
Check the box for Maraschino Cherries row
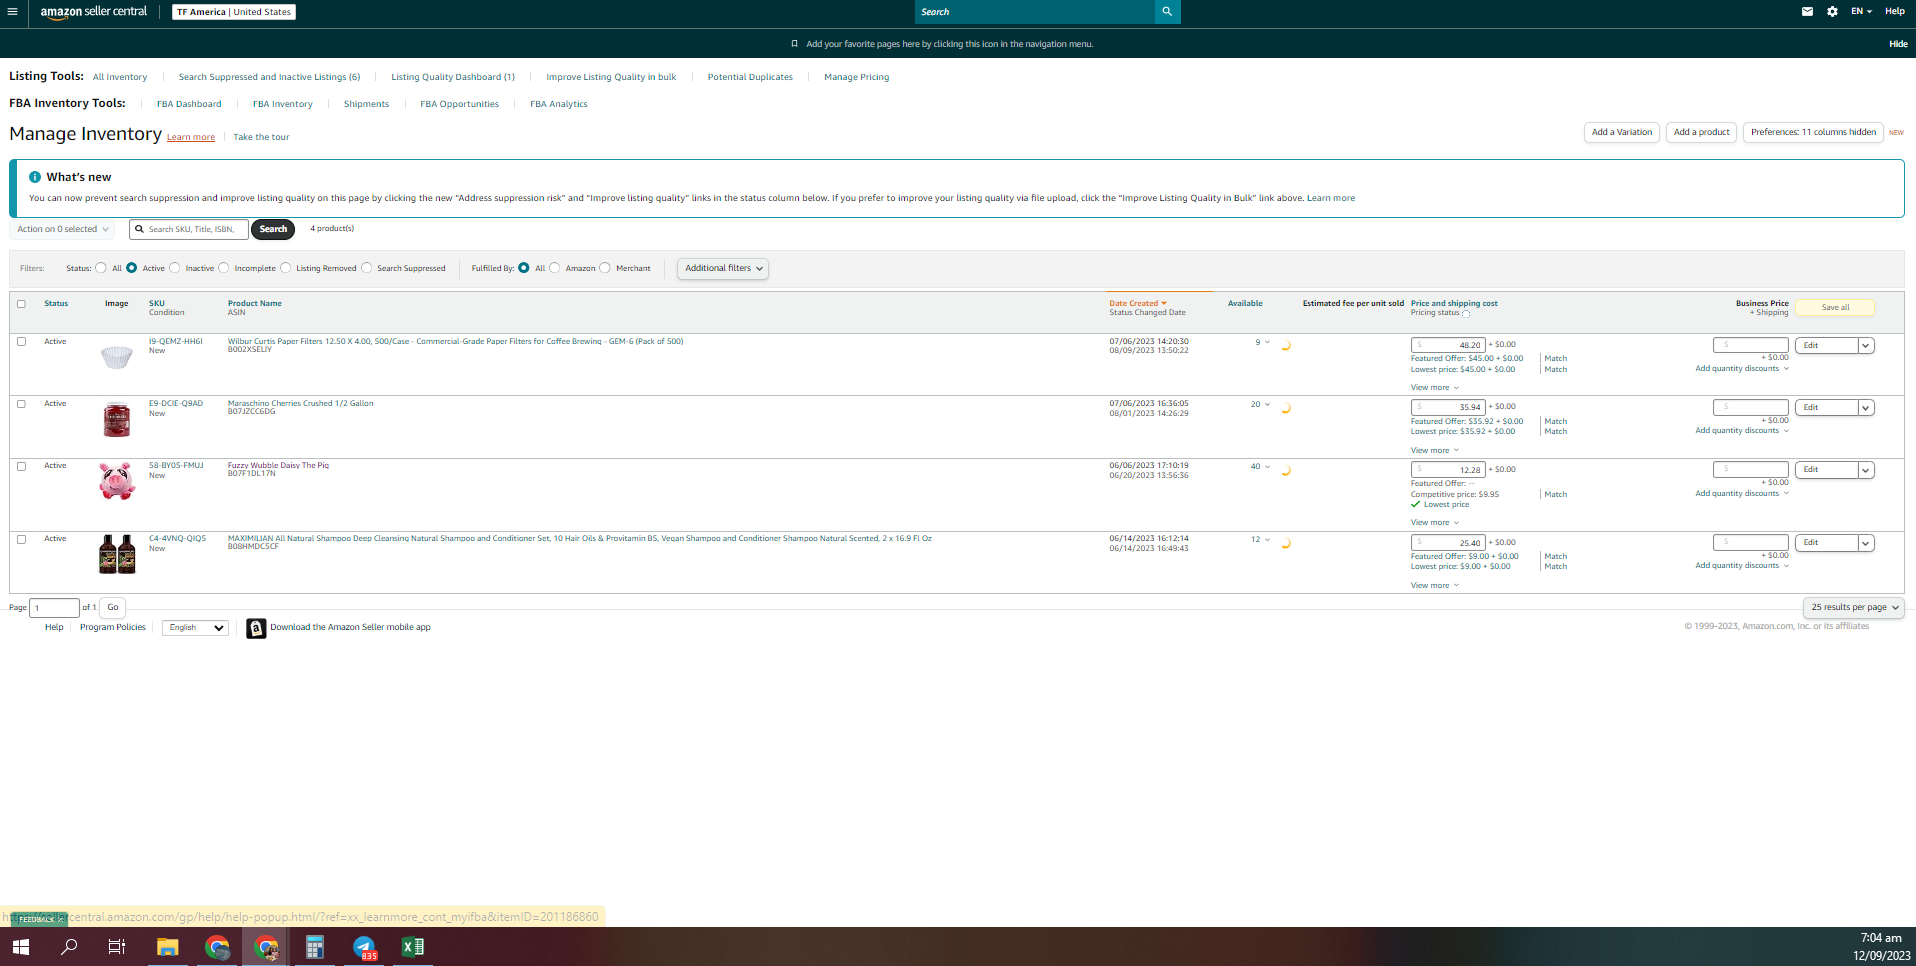pos(21,404)
